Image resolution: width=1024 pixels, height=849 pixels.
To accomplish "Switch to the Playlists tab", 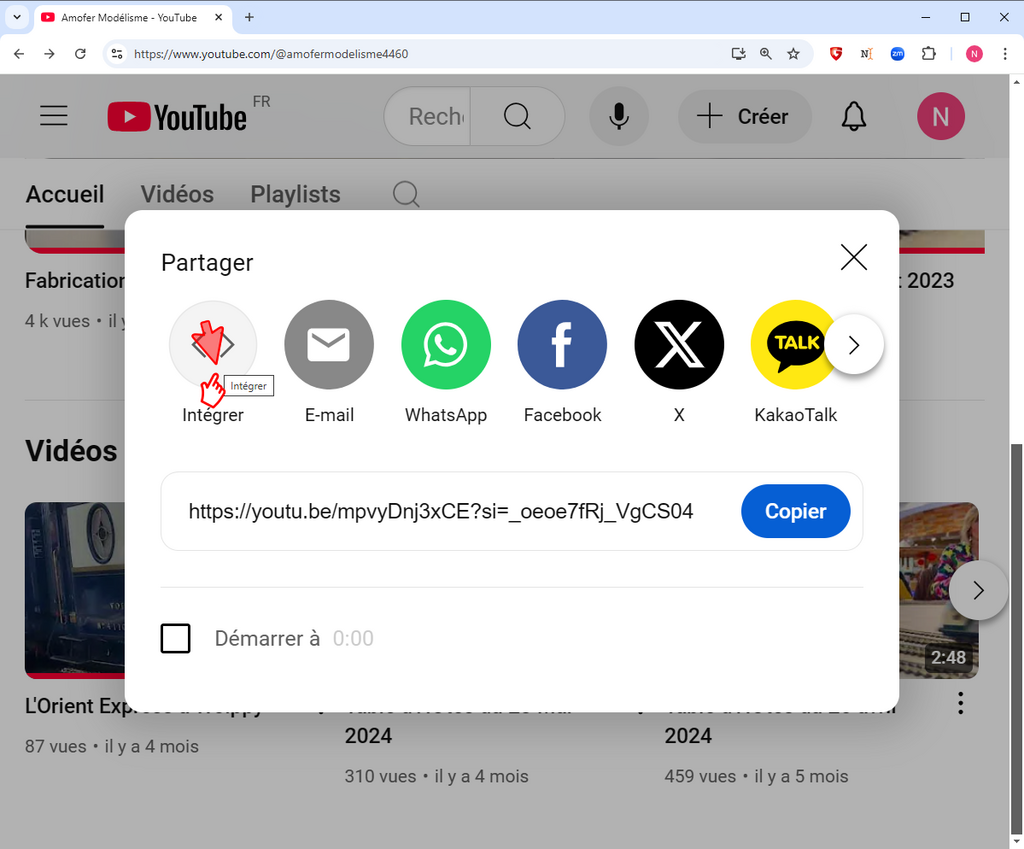I will point(295,195).
